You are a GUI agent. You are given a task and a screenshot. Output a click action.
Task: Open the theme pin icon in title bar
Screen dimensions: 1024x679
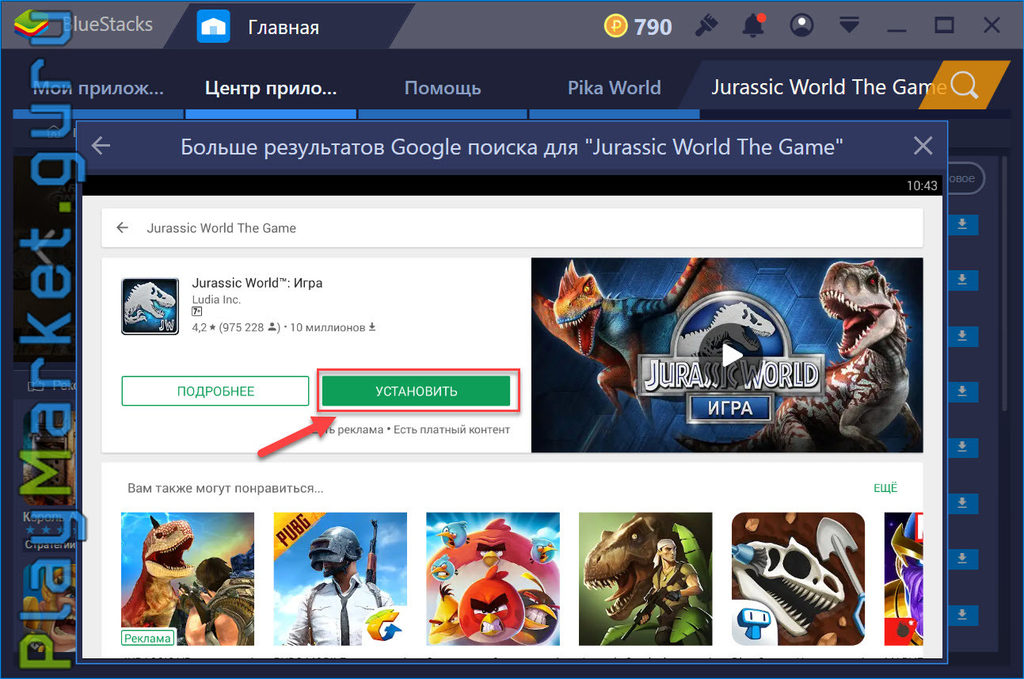[706, 26]
